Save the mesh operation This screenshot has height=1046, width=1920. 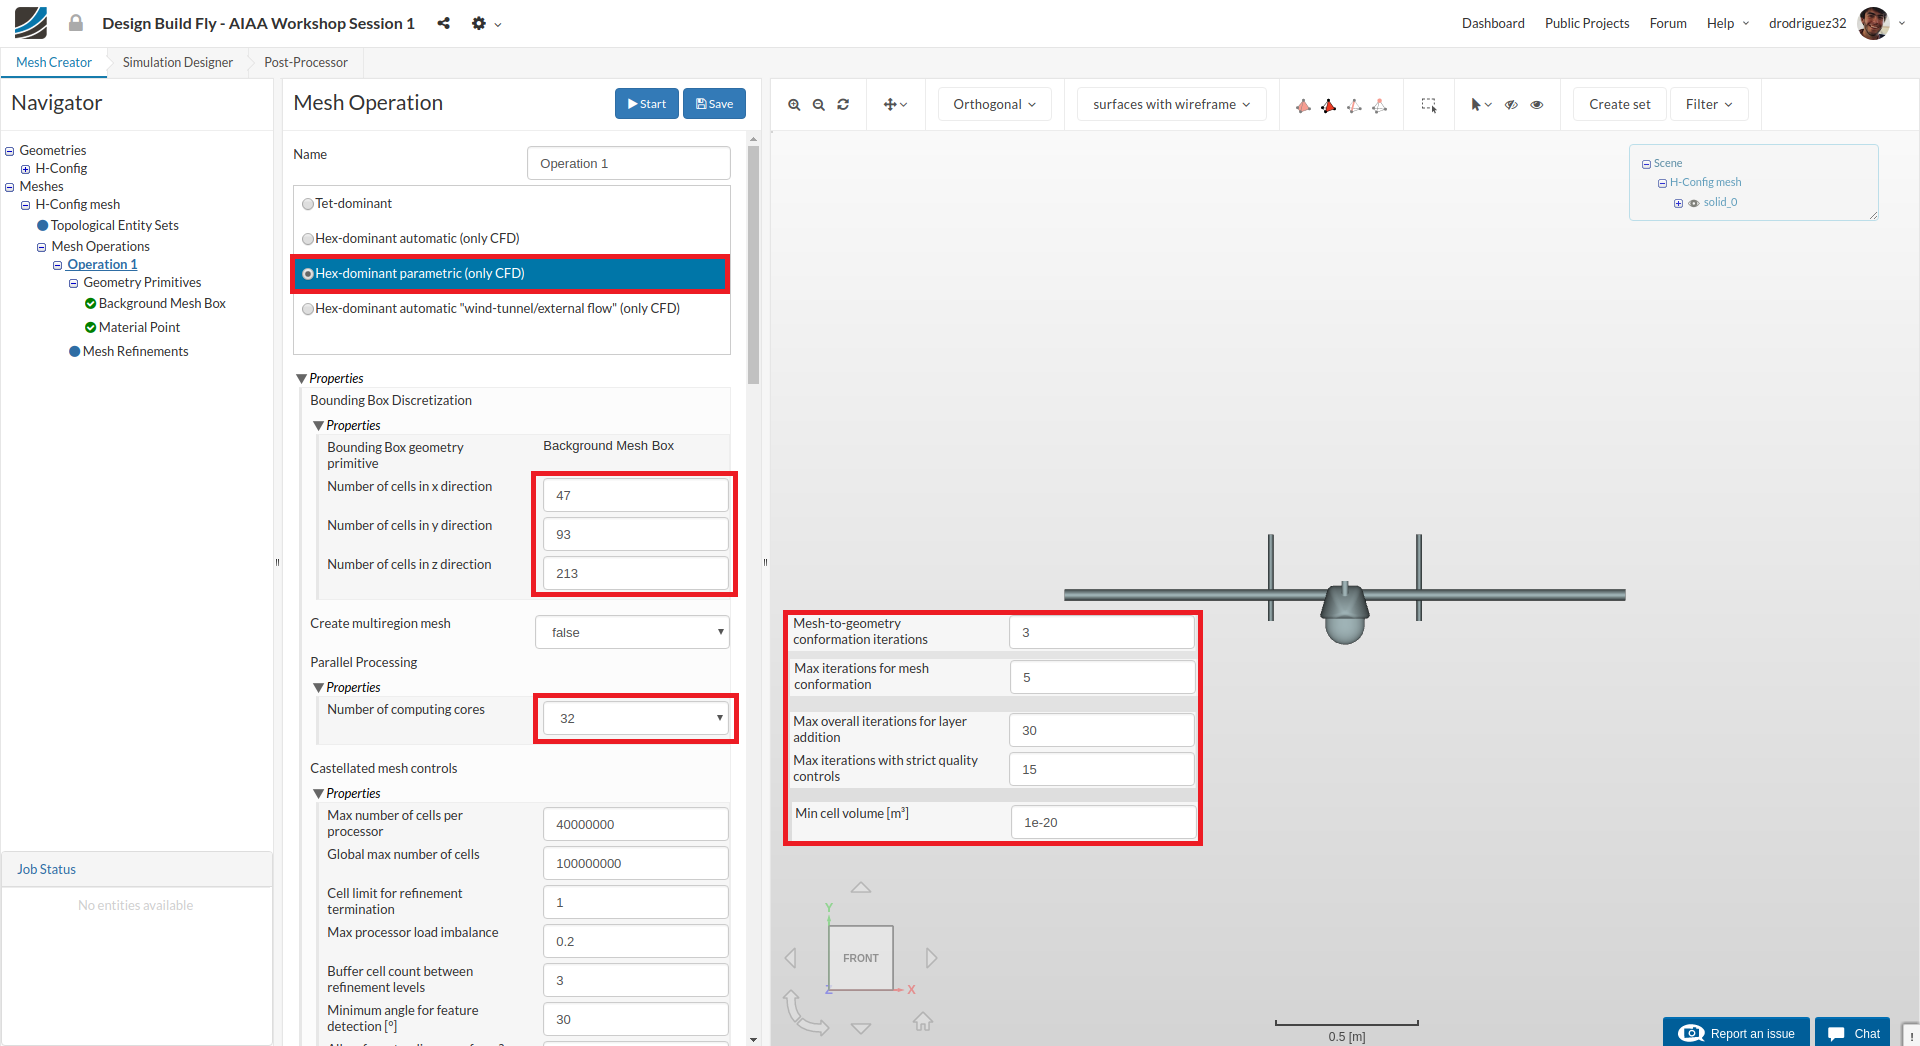(714, 104)
